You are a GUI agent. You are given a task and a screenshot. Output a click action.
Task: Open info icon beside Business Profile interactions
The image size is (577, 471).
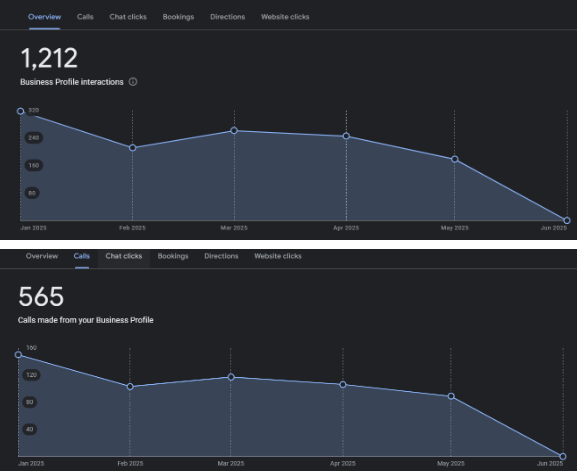click(x=133, y=82)
